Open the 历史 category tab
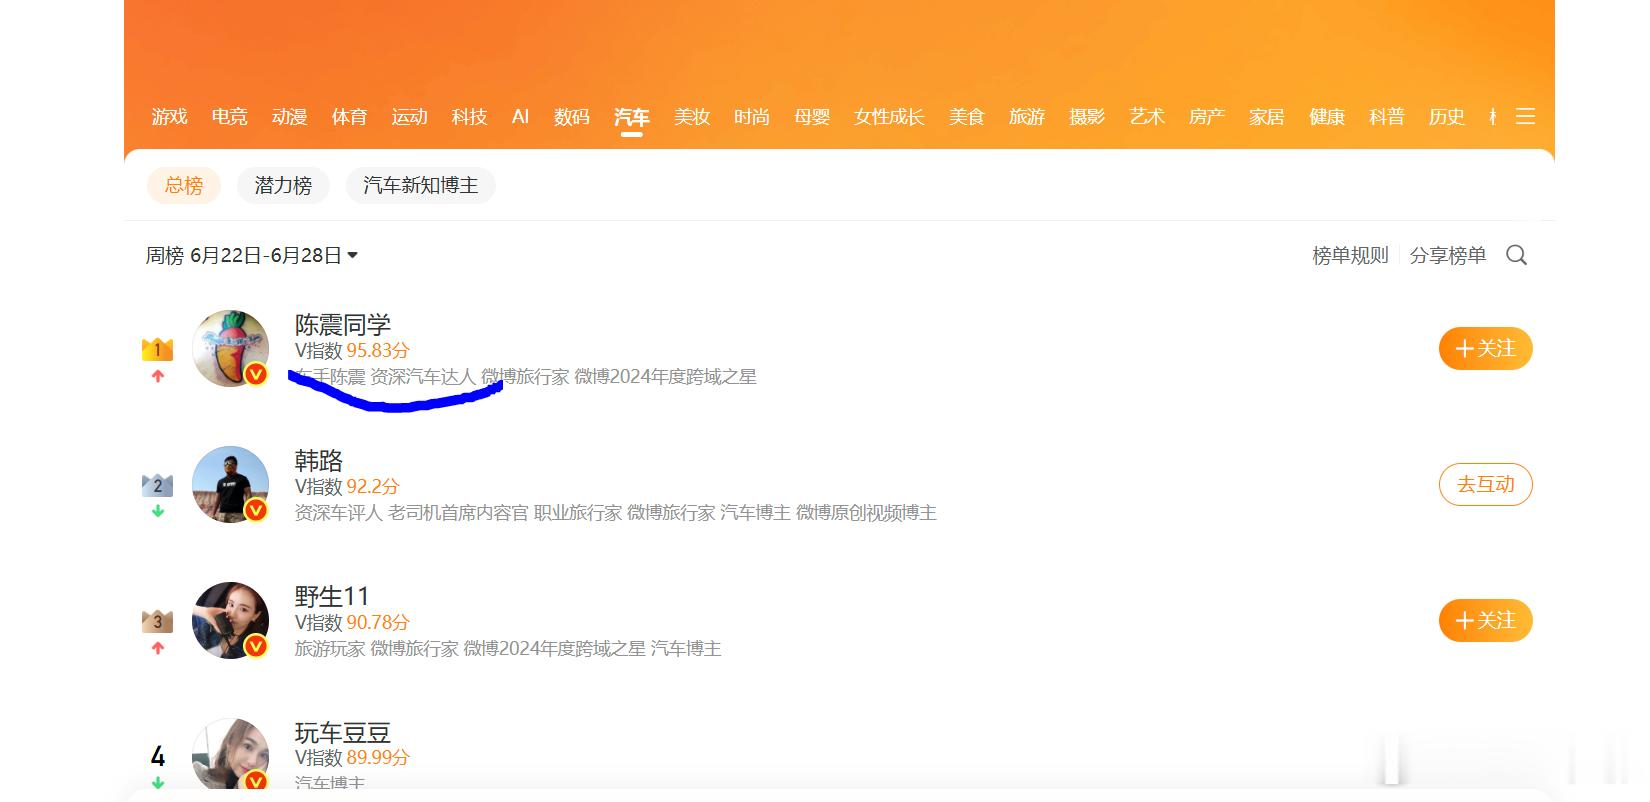Screen dimensions: 1650x802 (x=1447, y=117)
